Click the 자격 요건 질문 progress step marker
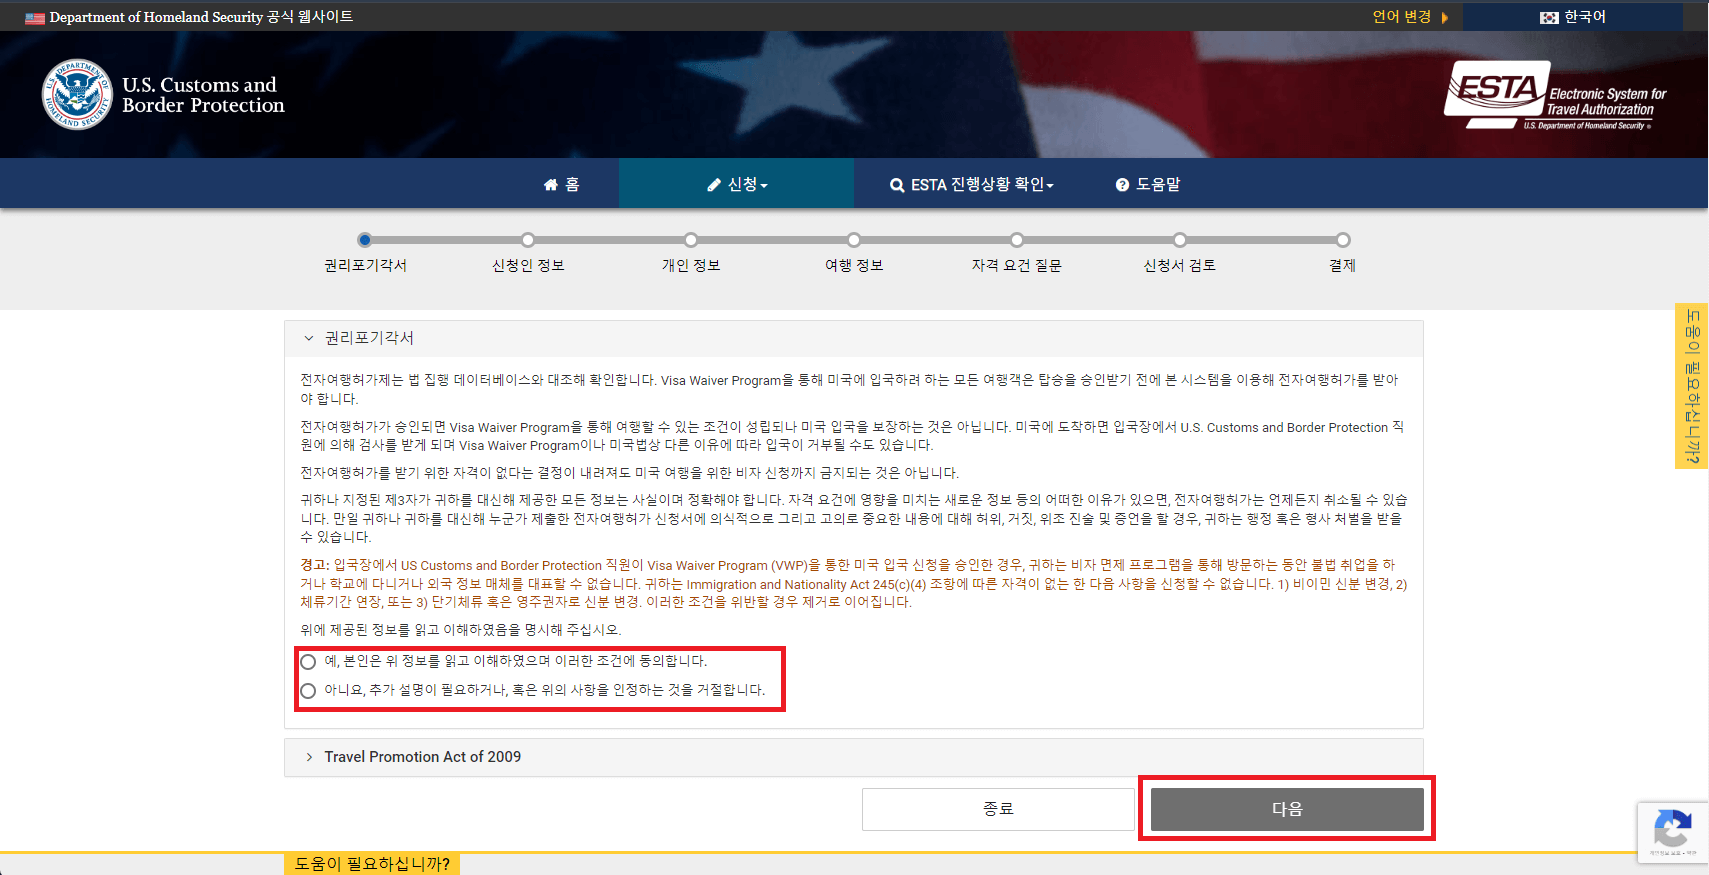 pos(1017,240)
